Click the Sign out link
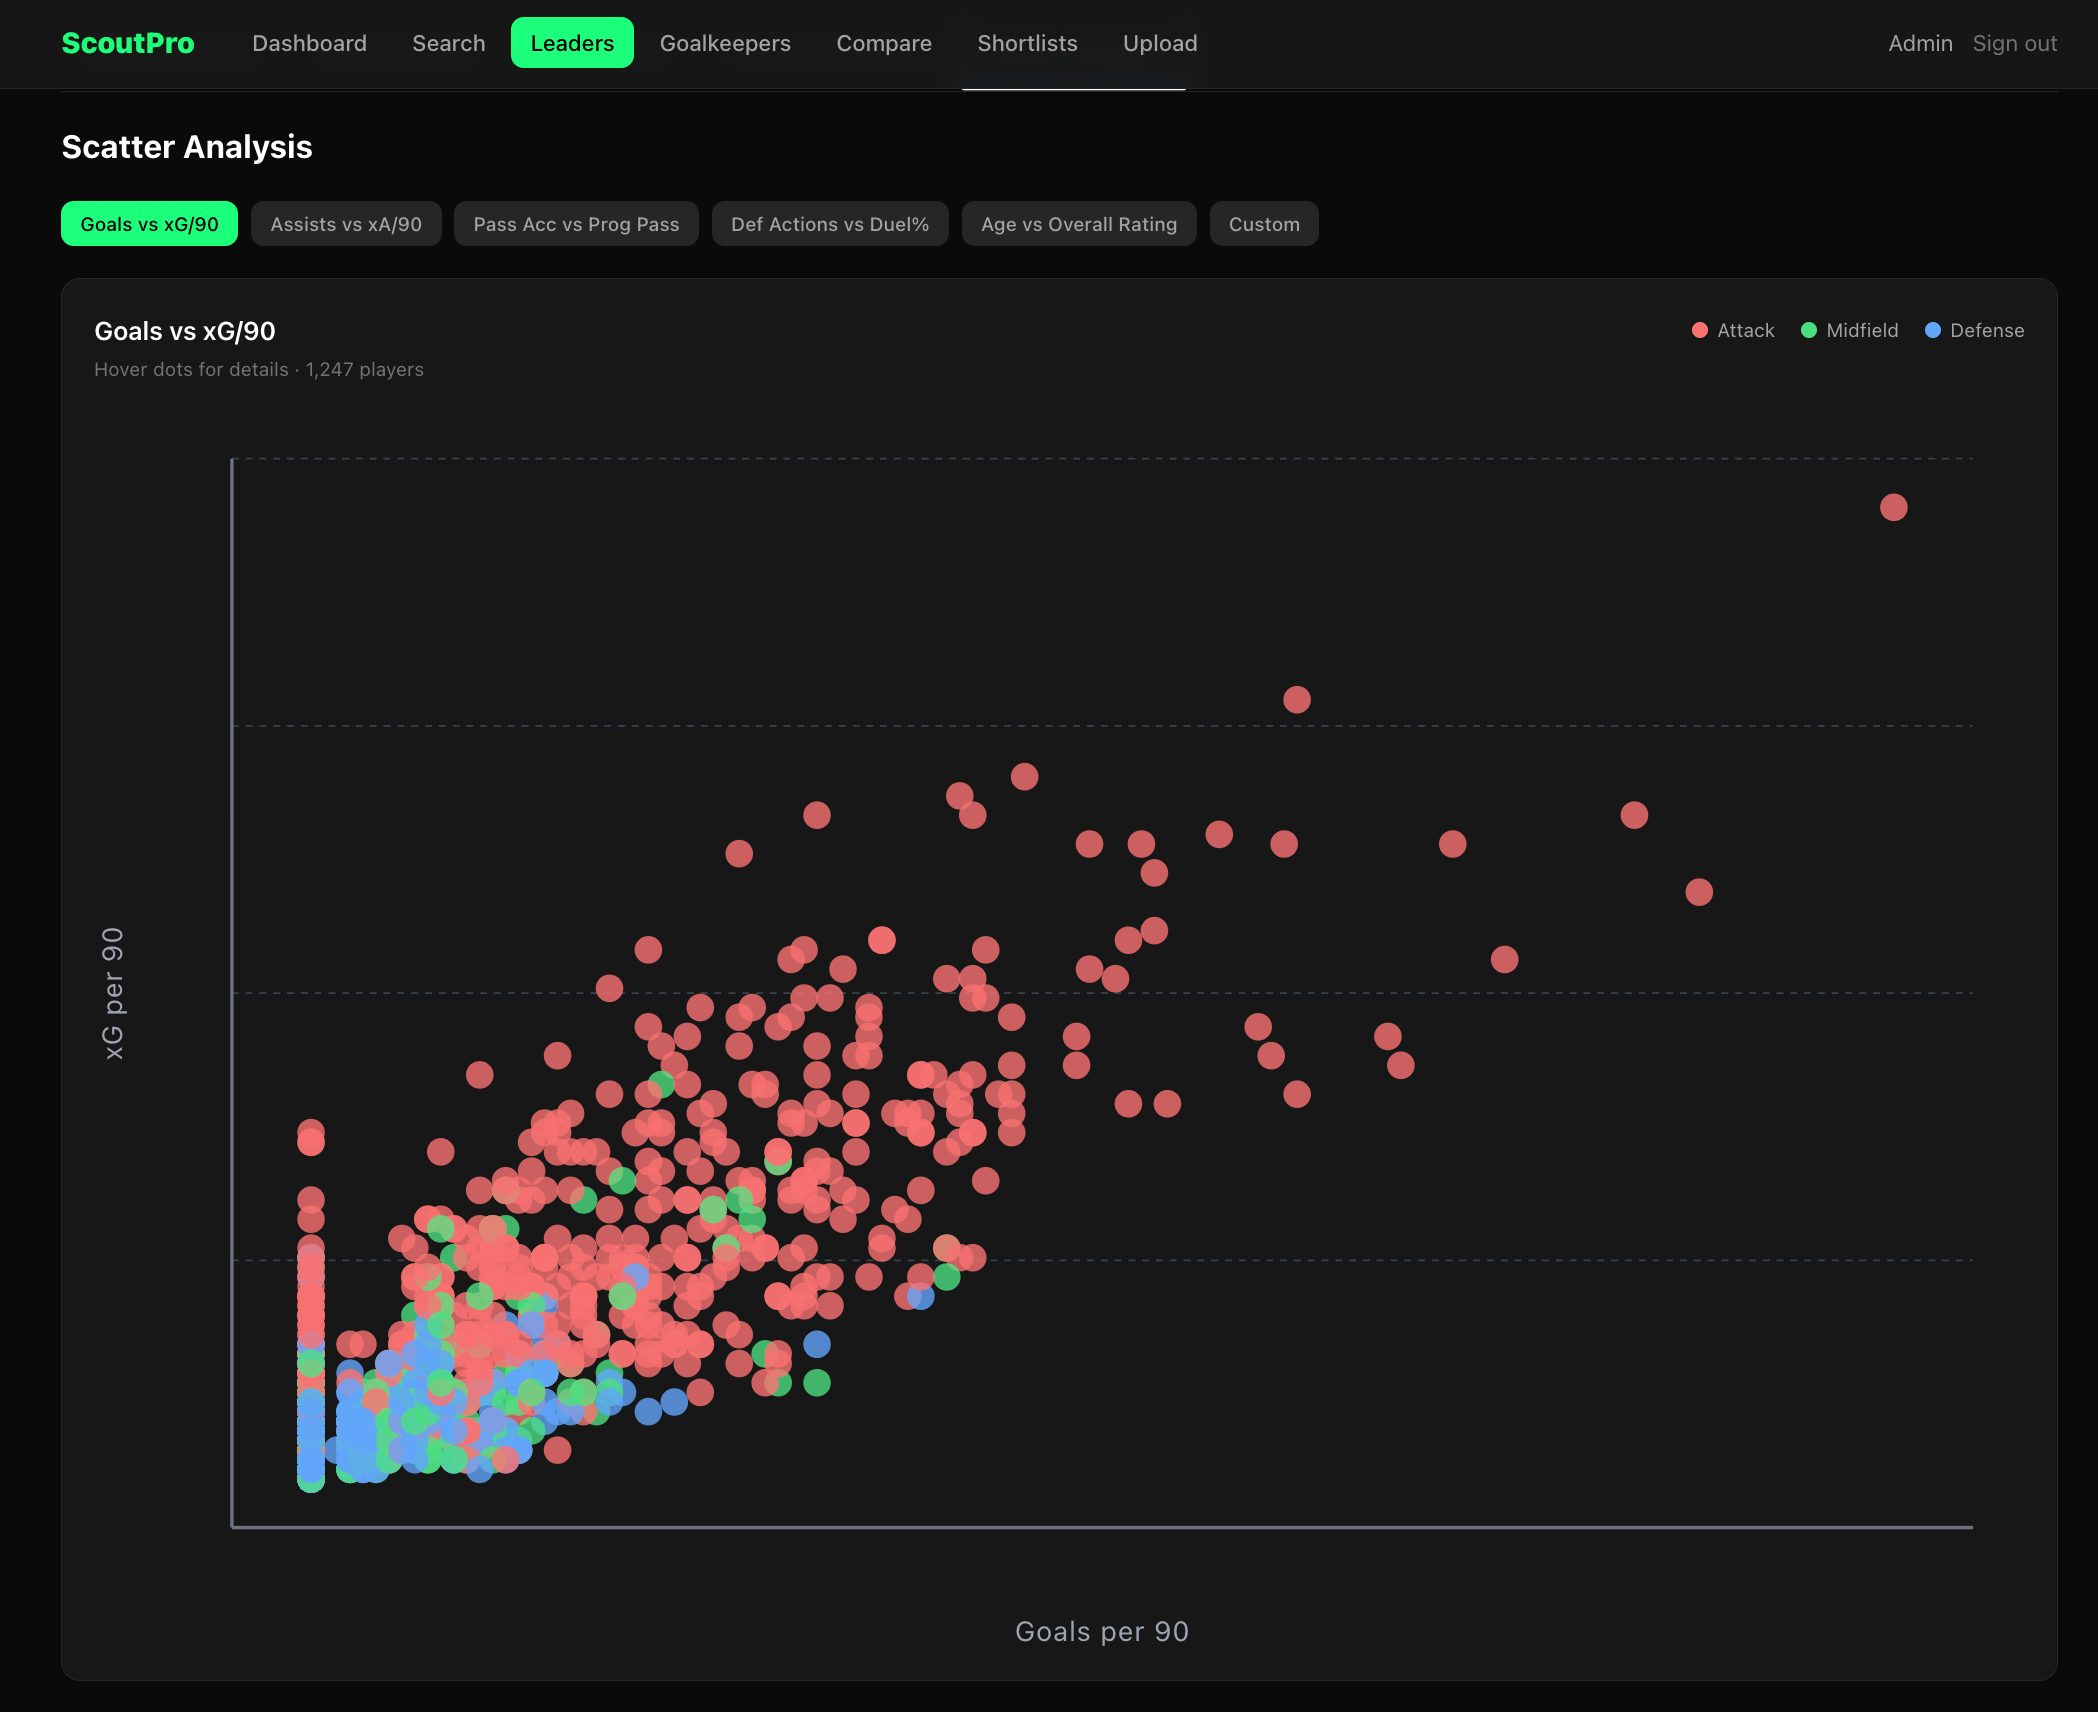The image size is (2098, 1712). coord(2014,43)
